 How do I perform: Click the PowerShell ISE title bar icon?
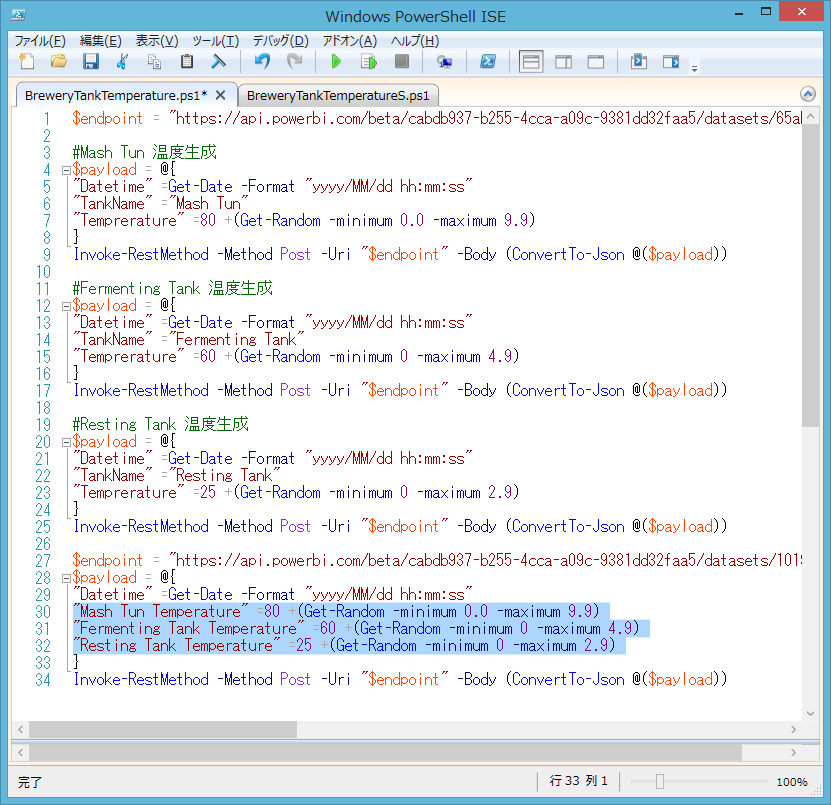pos(17,15)
